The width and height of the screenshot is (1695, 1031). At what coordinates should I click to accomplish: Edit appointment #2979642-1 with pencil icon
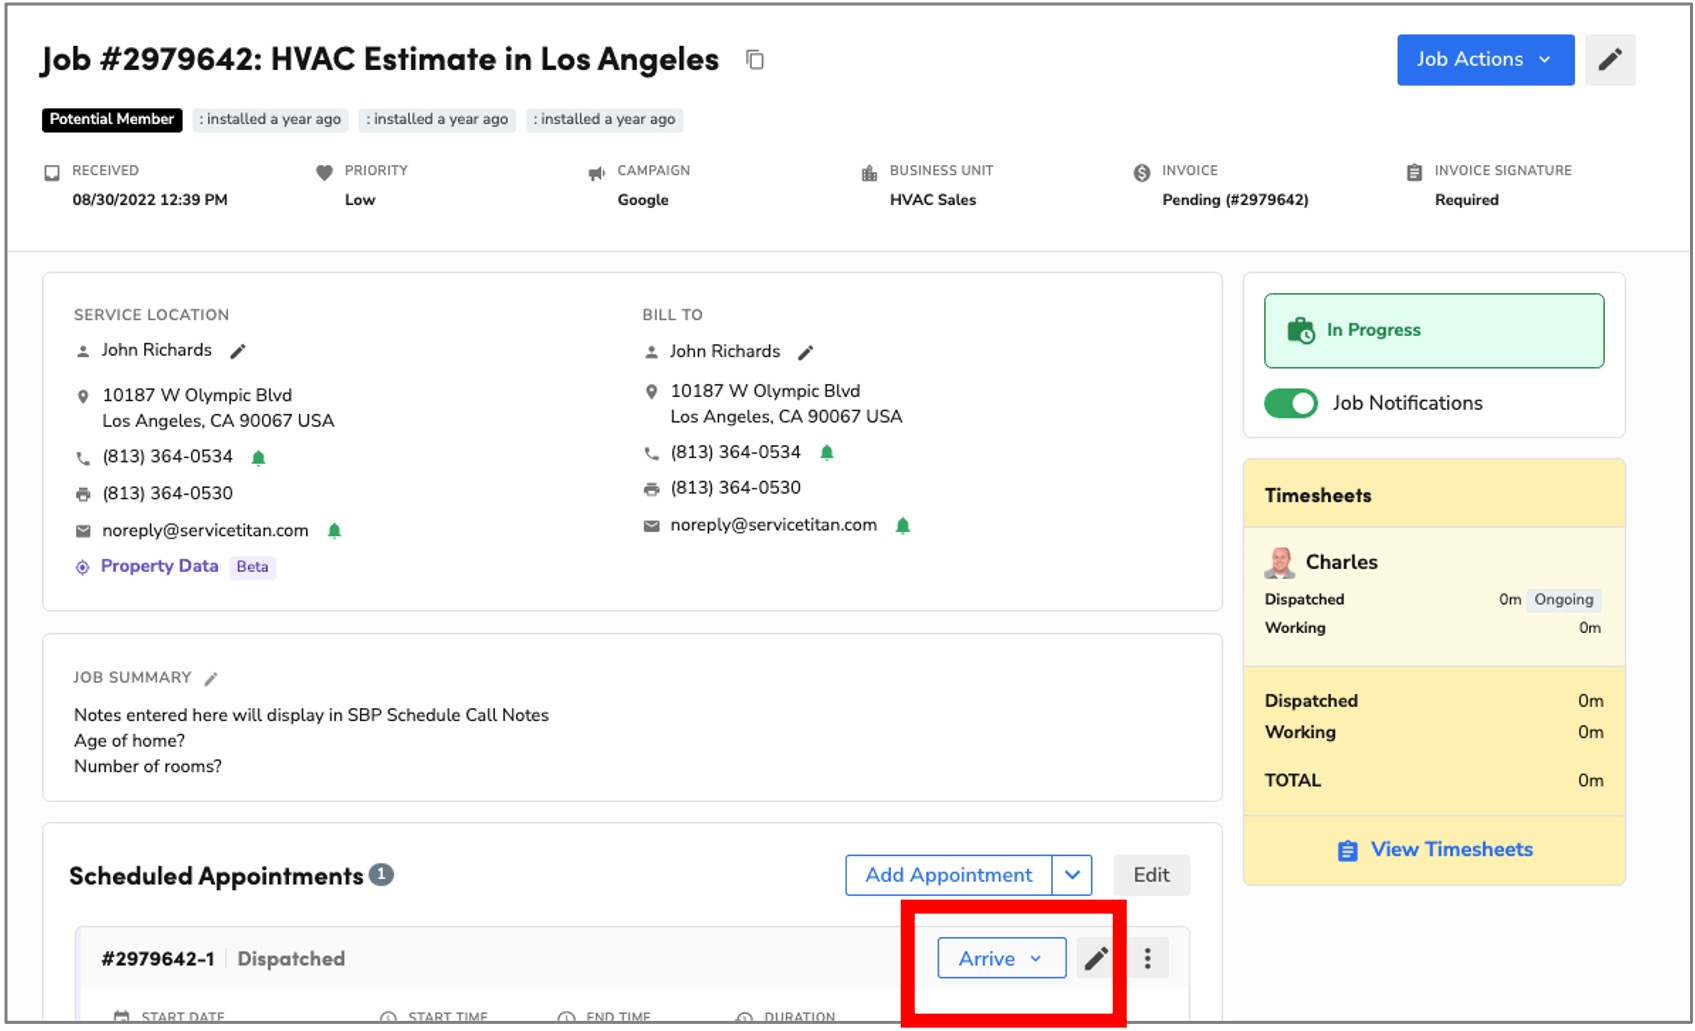(x=1096, y=958)
